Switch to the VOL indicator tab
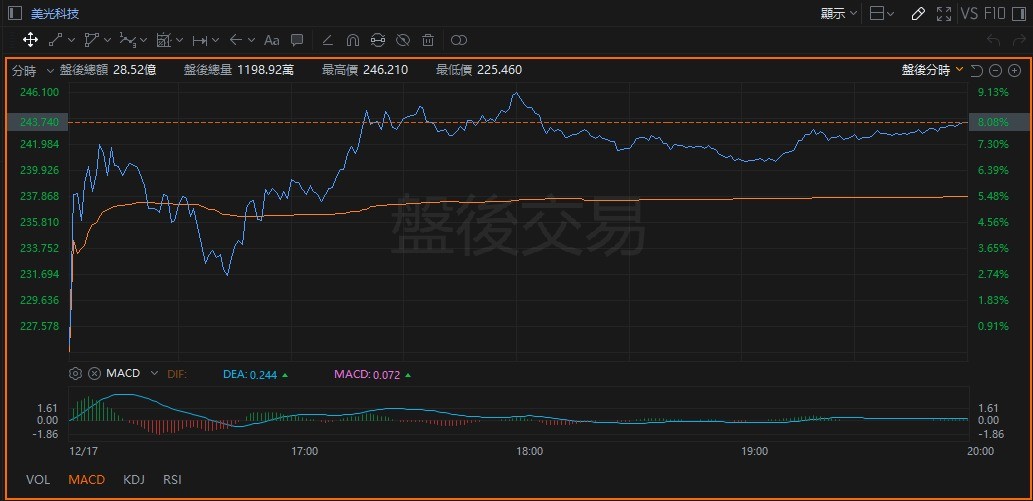 click(38, 479)
